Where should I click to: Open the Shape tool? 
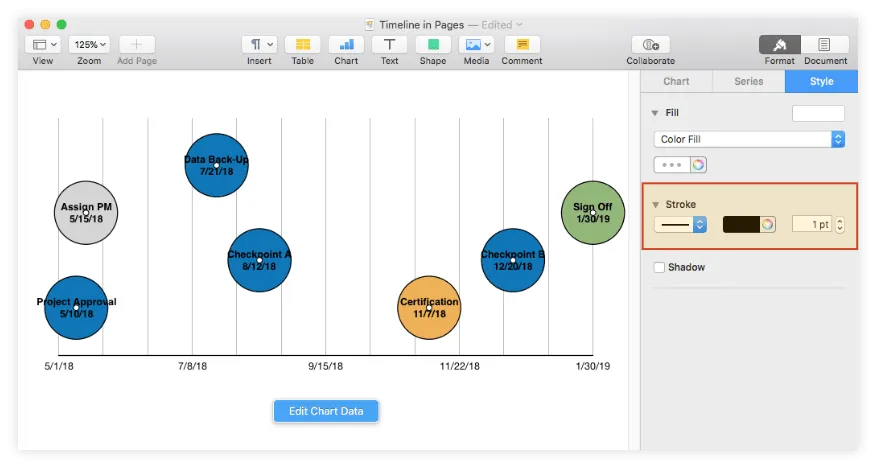coord(433,45)
